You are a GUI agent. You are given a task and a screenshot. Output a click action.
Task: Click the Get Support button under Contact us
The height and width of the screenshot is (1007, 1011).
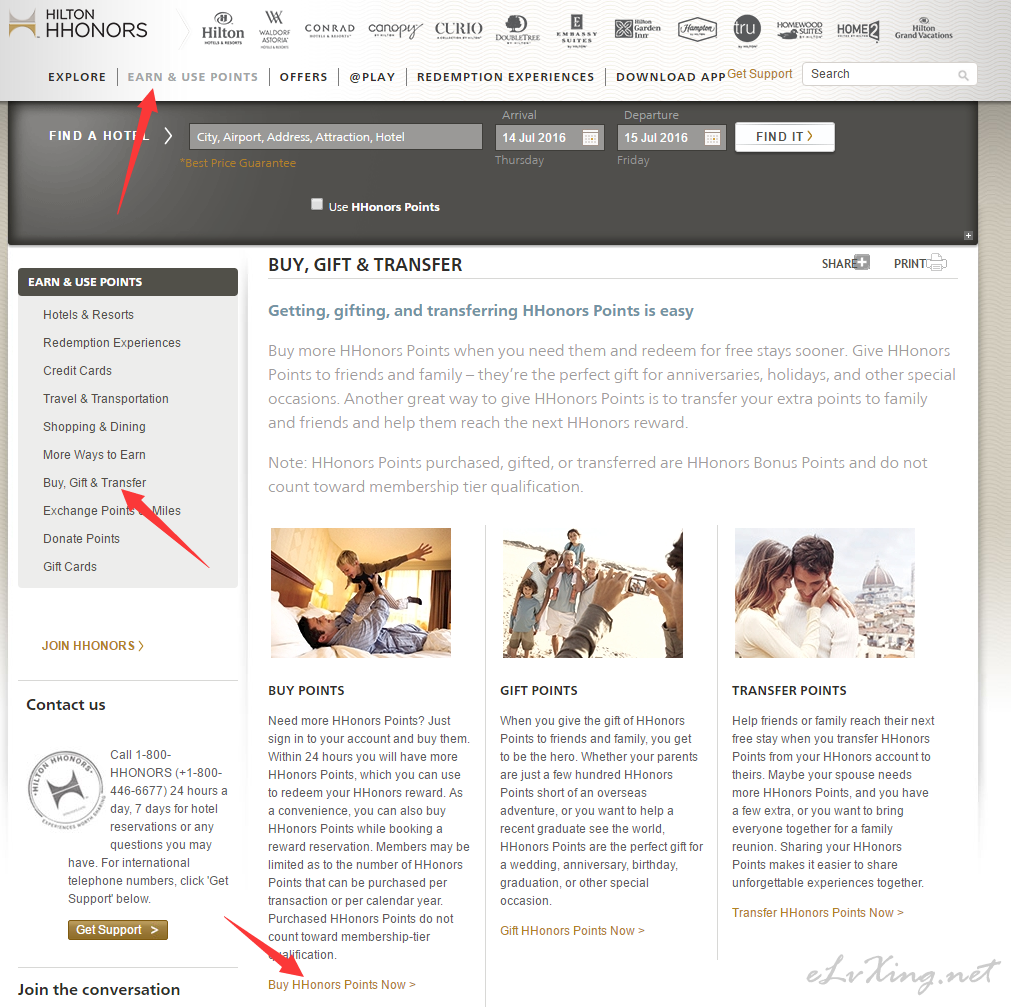click(117, 930)
